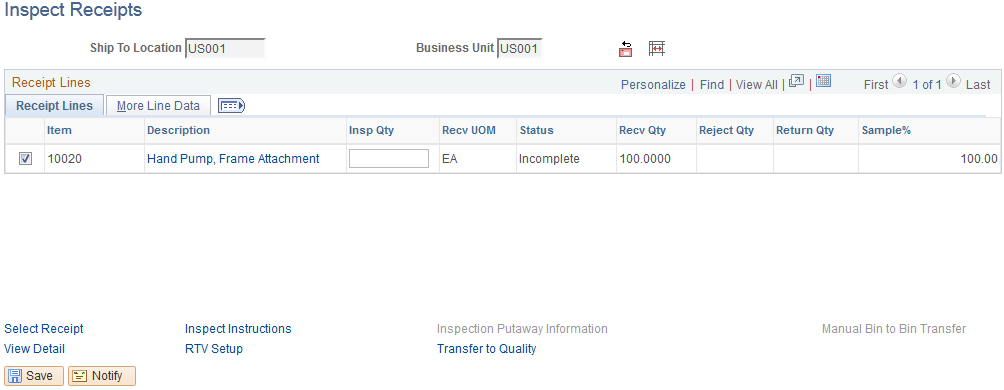Toggle checkbox for item 10020

[x=25, y=159]
